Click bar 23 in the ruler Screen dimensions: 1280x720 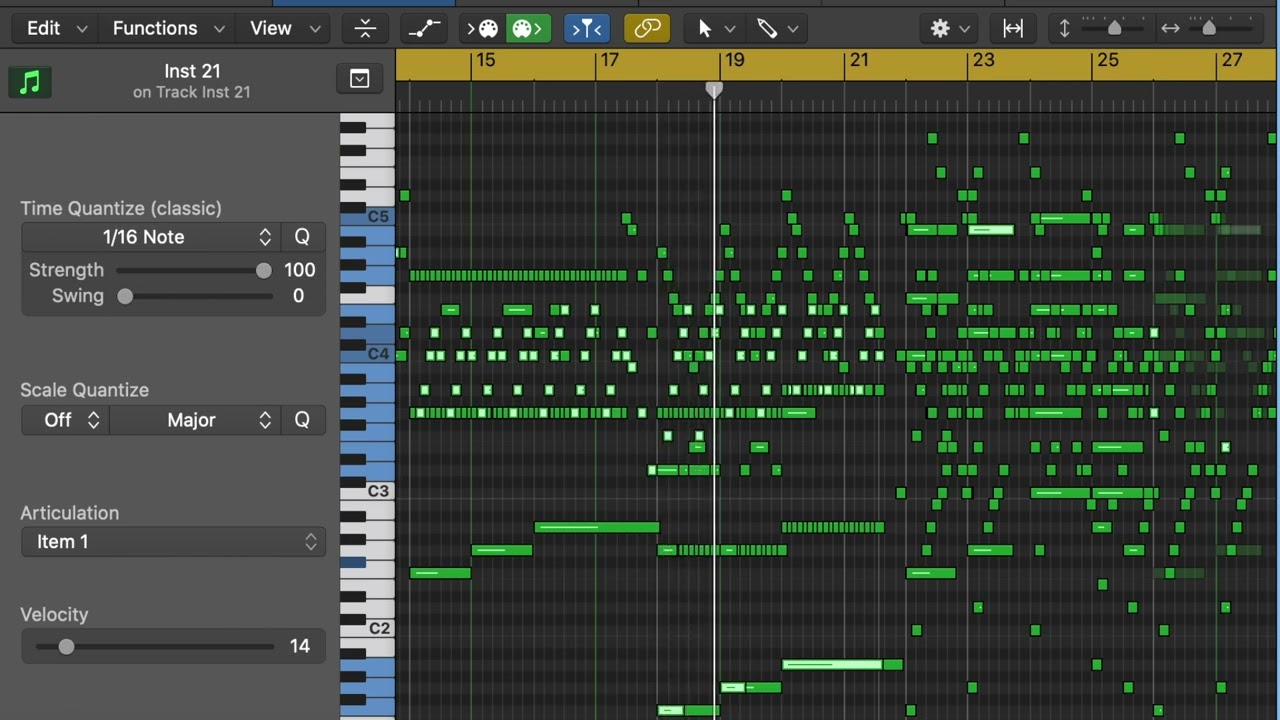[984, 60]
